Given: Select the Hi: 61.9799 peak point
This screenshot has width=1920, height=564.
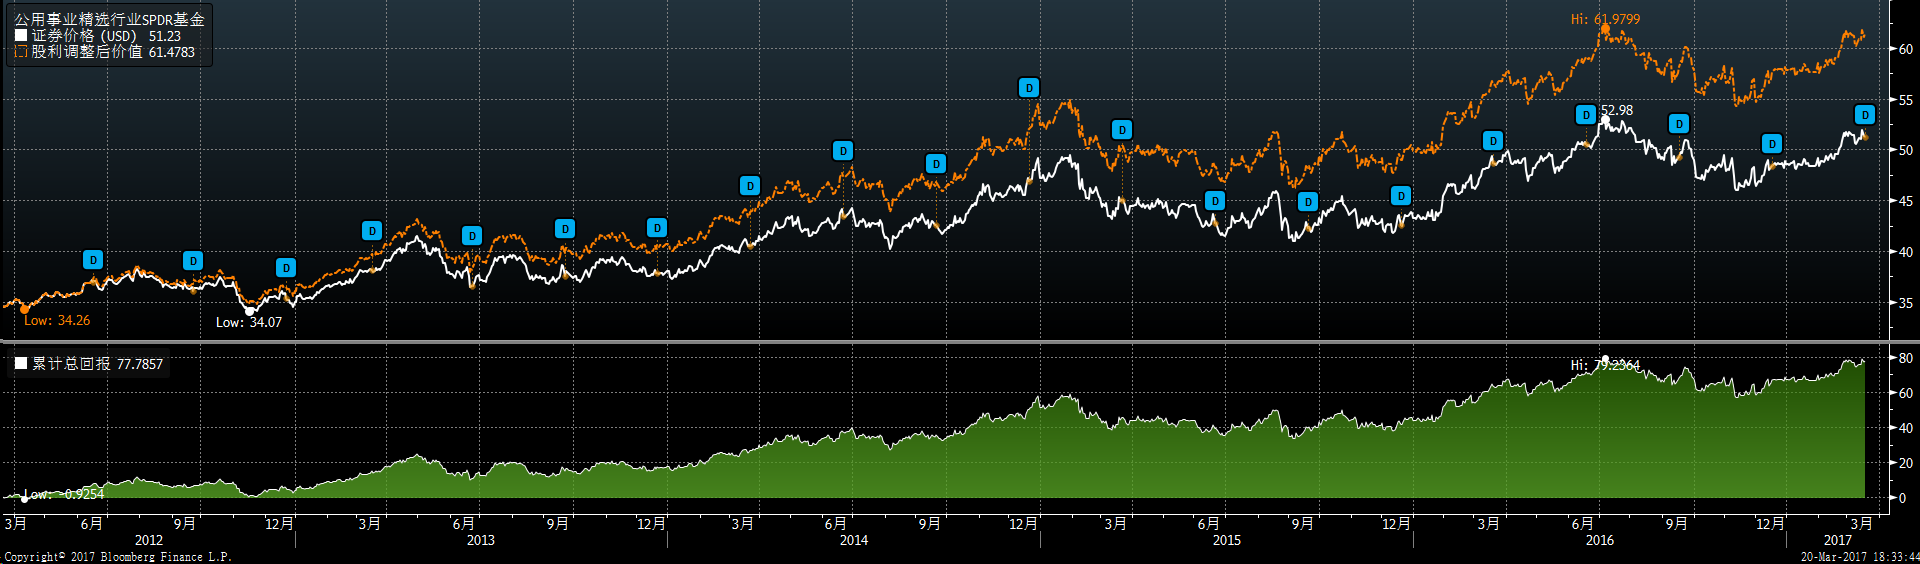Looking at the screenshot, I should [x=1605, y=29].
